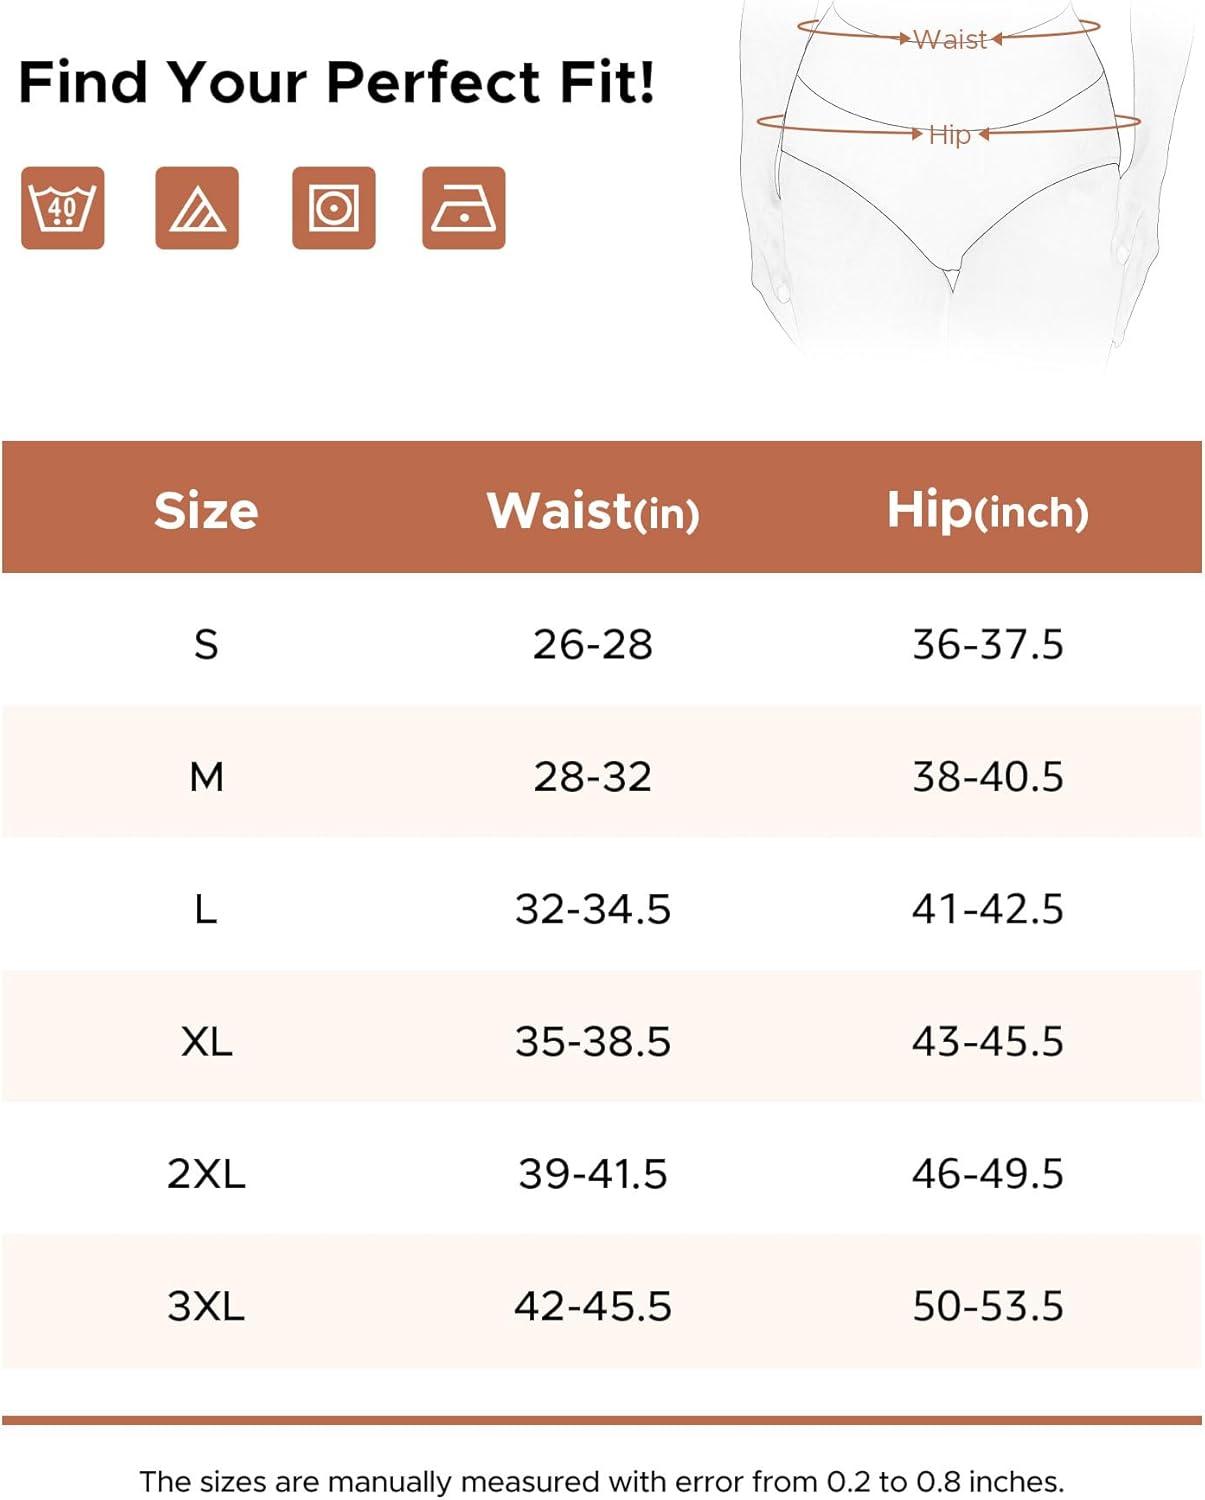The height and width of the screenshot is (1500, 1205).
Task: Click the Hip measurement label on diagram
Action: pyautogui.click(x=949, y=134)
